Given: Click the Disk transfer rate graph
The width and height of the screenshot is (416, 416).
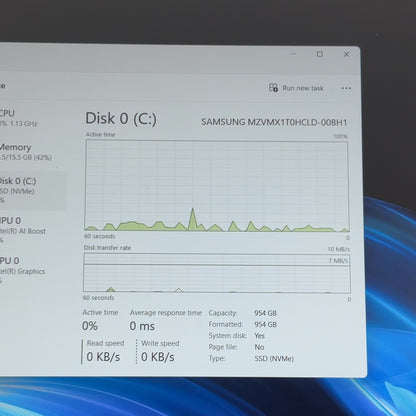Looking at the screenshot, I should coord(217,273).
